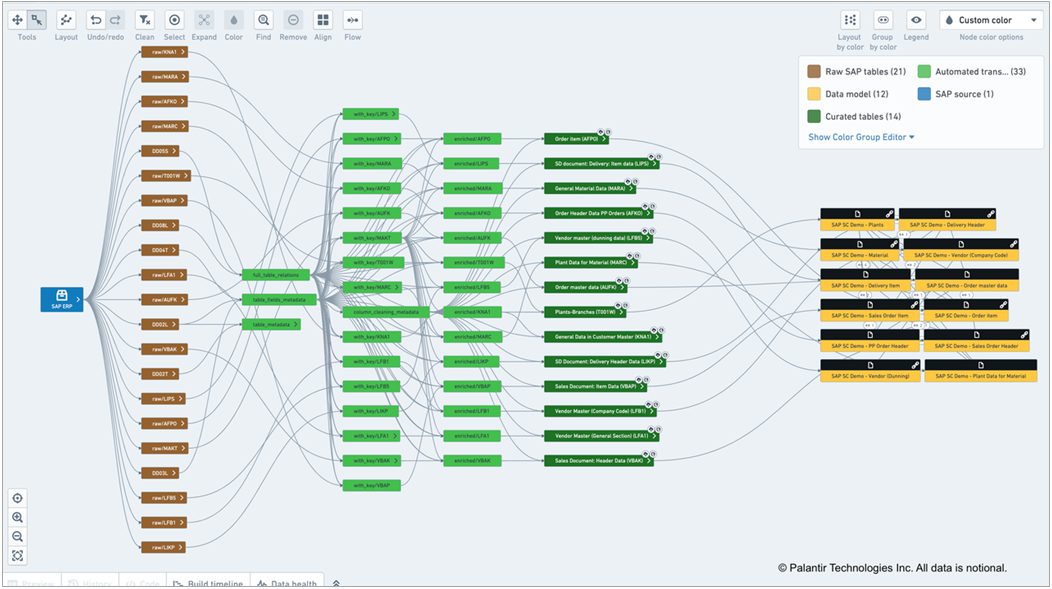
Task: Expand the bottom panel with chevron
Action: [x=336, y=584]
